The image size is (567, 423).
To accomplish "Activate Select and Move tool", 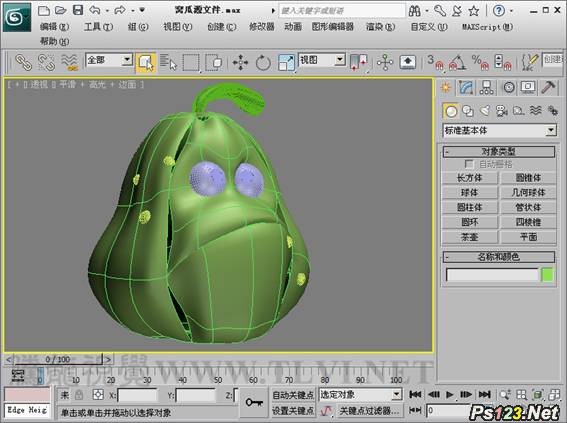I will tap(240, 63).
